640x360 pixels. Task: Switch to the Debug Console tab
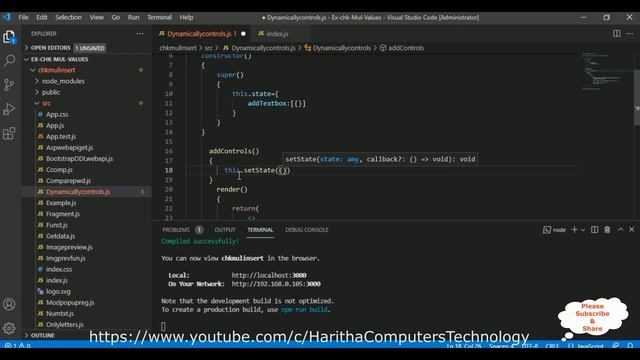coord(307,230)
